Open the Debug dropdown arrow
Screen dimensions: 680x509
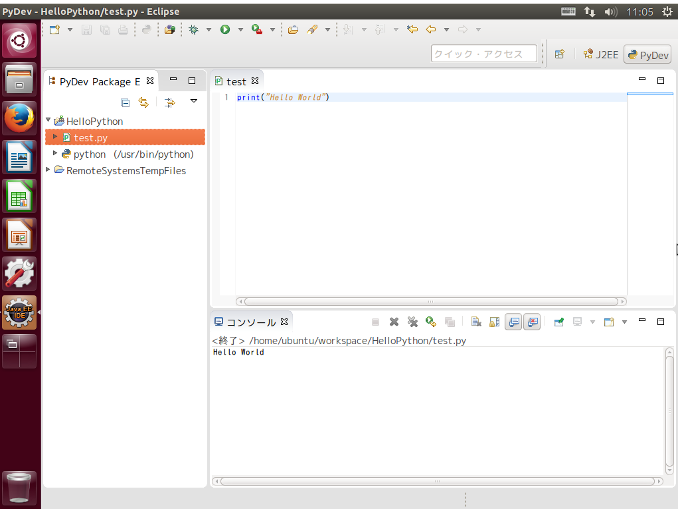pyautogui.click(x=209, y=29)
